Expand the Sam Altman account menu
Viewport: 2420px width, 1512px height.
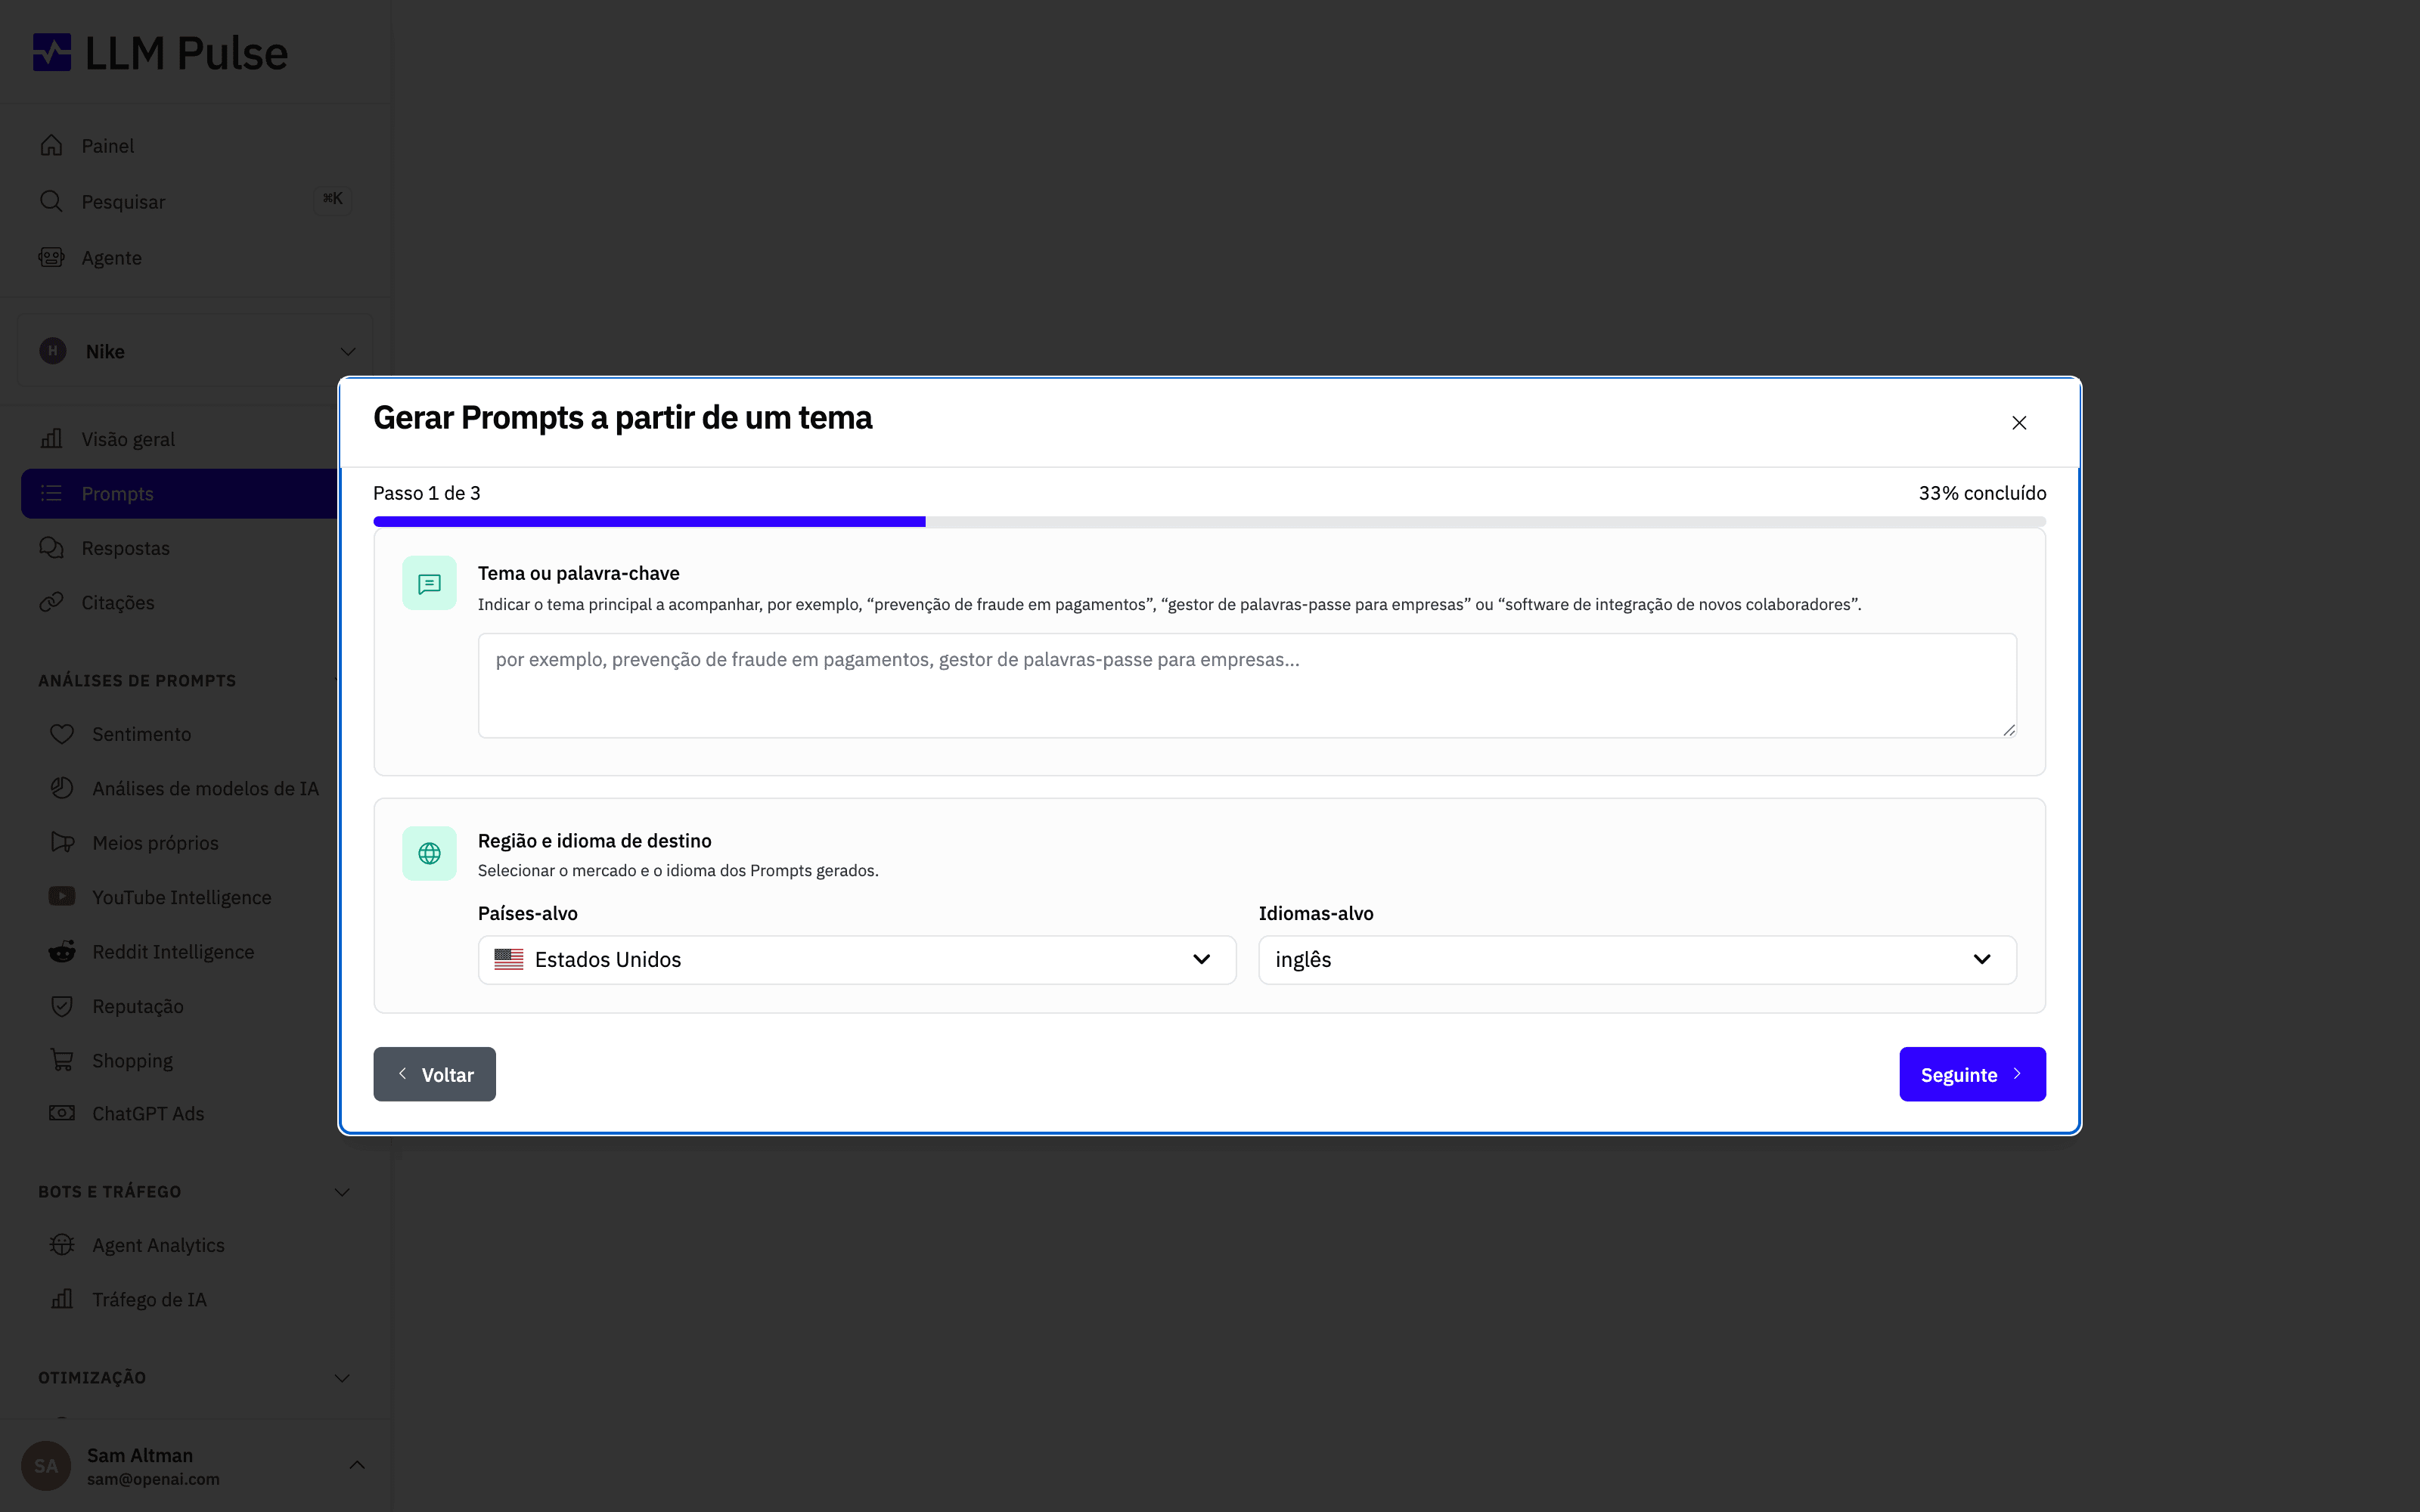tap(357, 1465)
